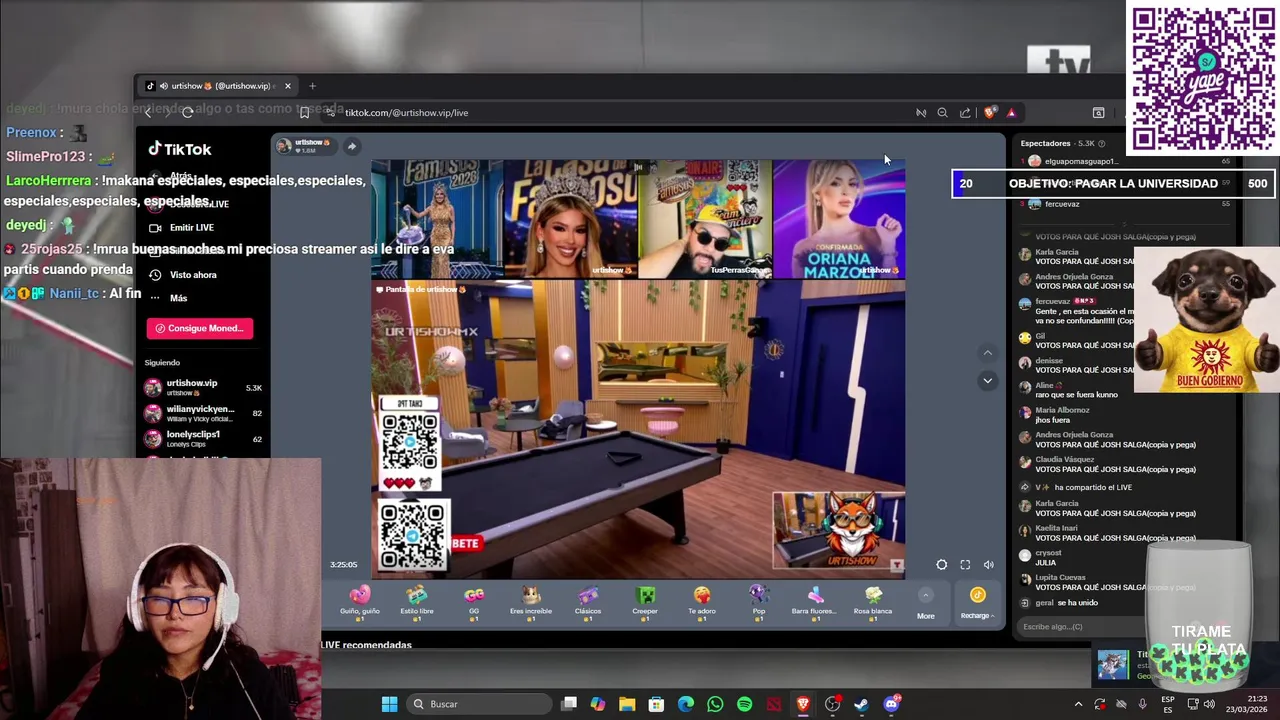Open Emitir LIVE in sidebar
Viewport: 1280px width, 720px height.
(x=191, y=227)
